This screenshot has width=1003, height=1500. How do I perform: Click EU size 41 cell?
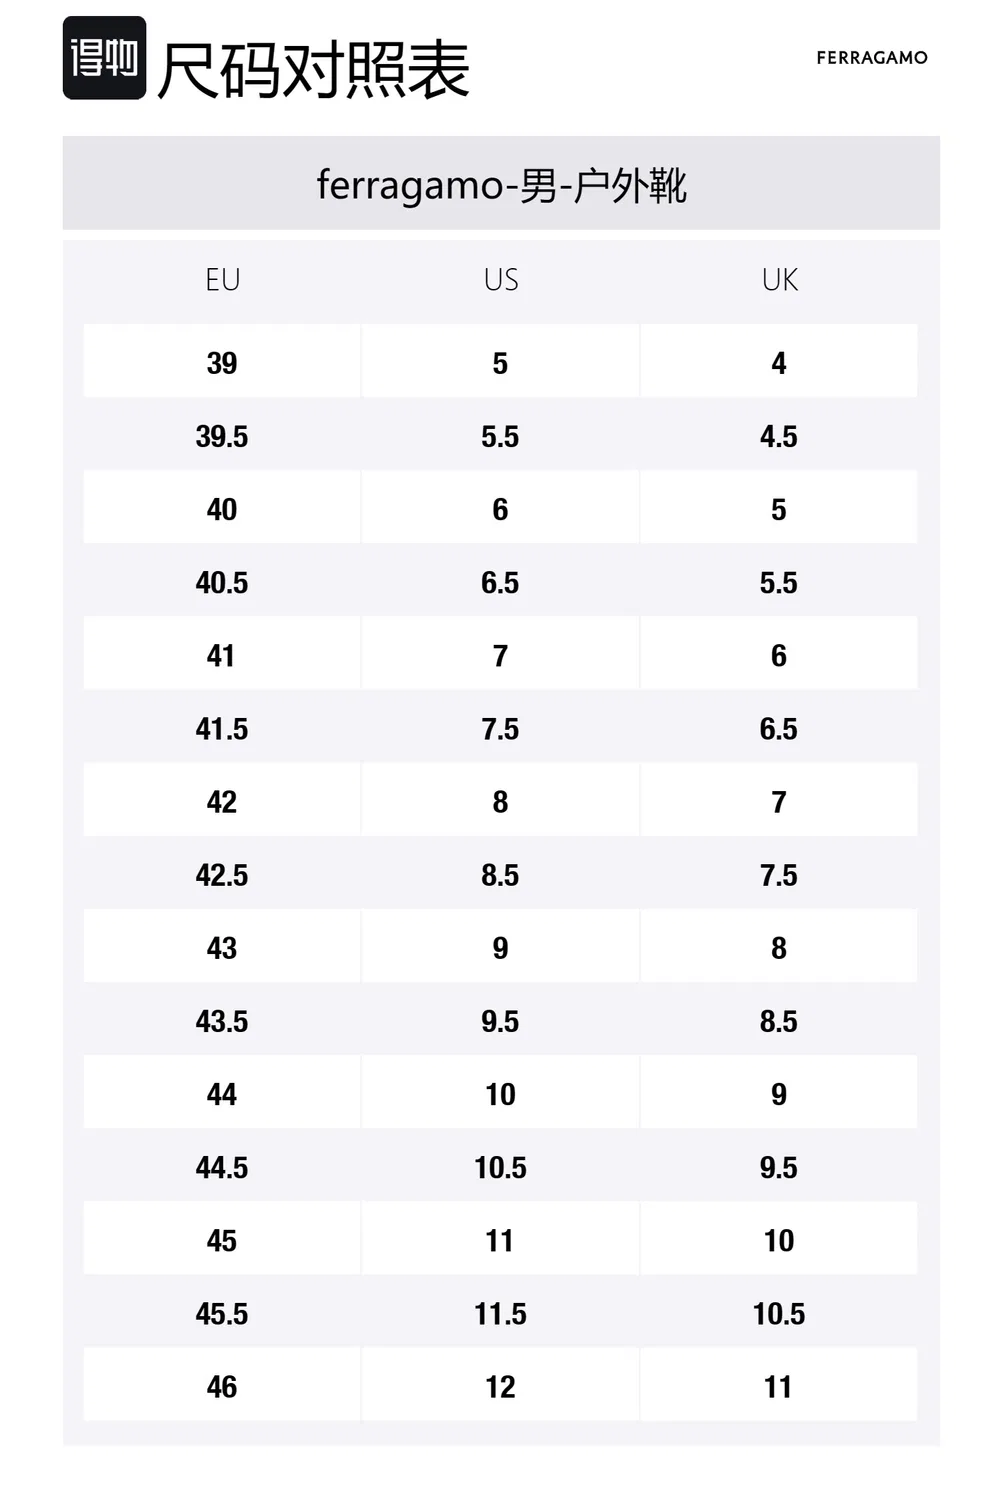[x=222, y=654]
